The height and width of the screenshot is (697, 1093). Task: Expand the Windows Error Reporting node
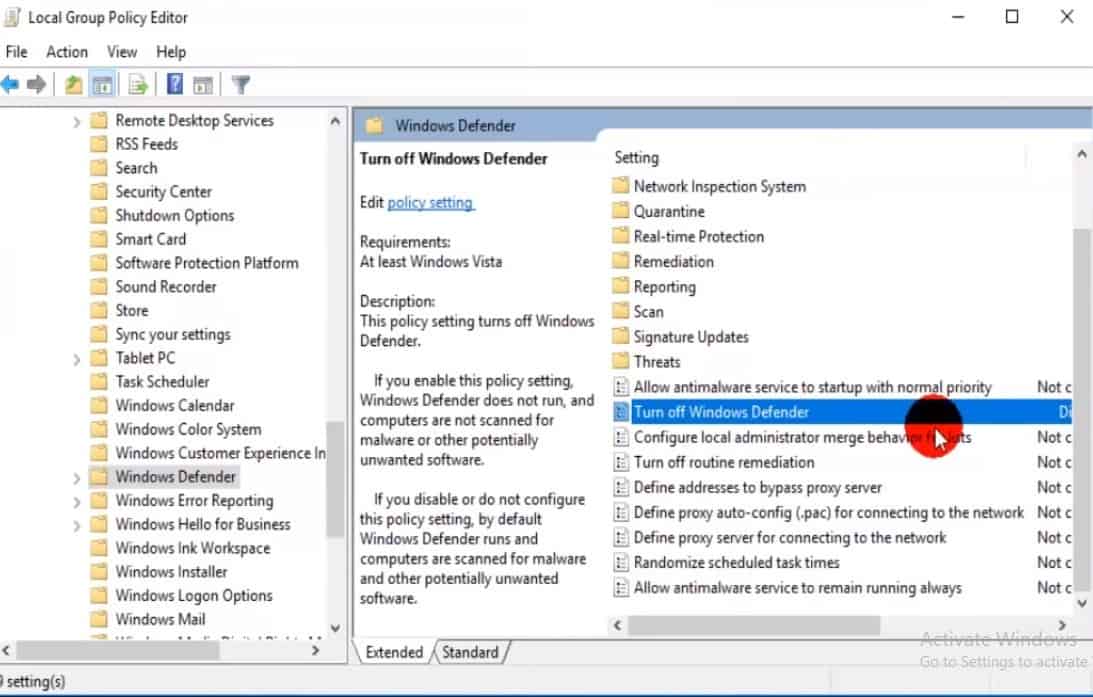(77, 502)
